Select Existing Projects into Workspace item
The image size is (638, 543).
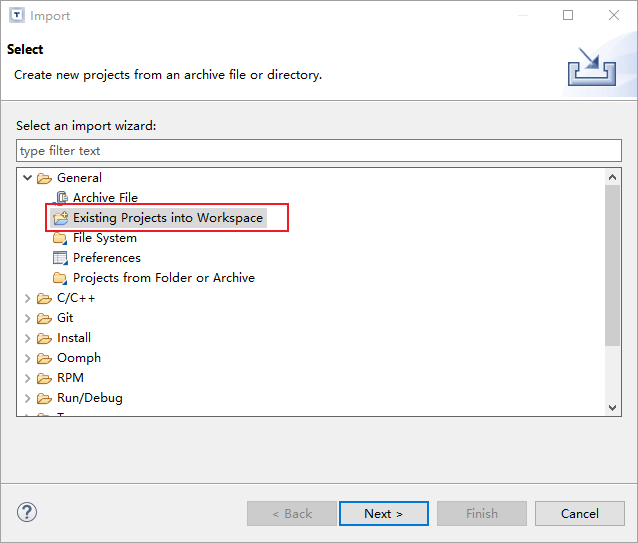pos(167,218)
